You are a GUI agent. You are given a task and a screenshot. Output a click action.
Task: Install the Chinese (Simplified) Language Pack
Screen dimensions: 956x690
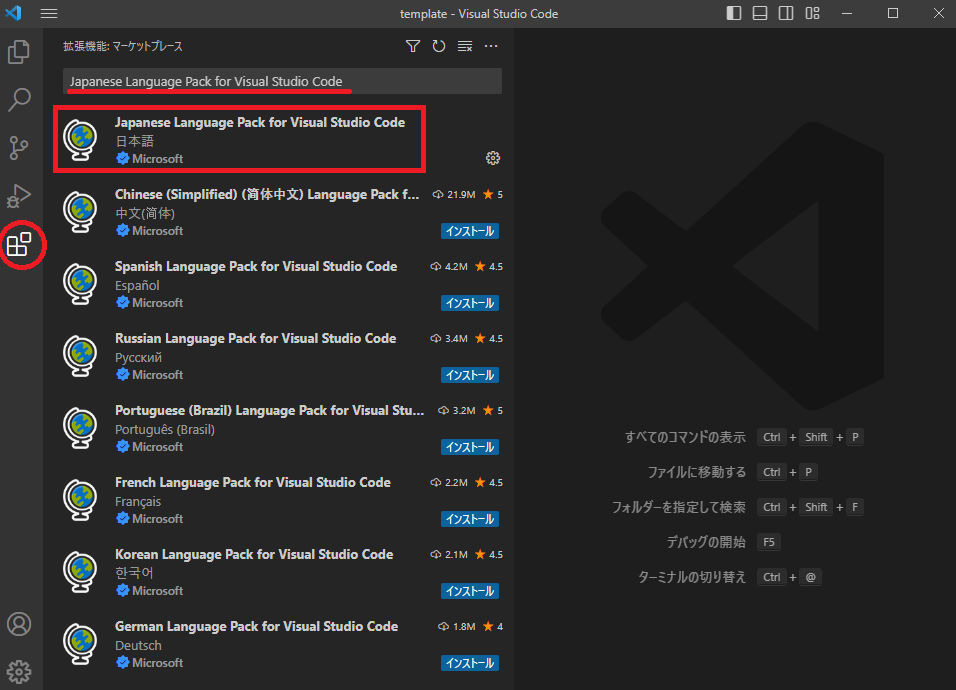point(469,231)
